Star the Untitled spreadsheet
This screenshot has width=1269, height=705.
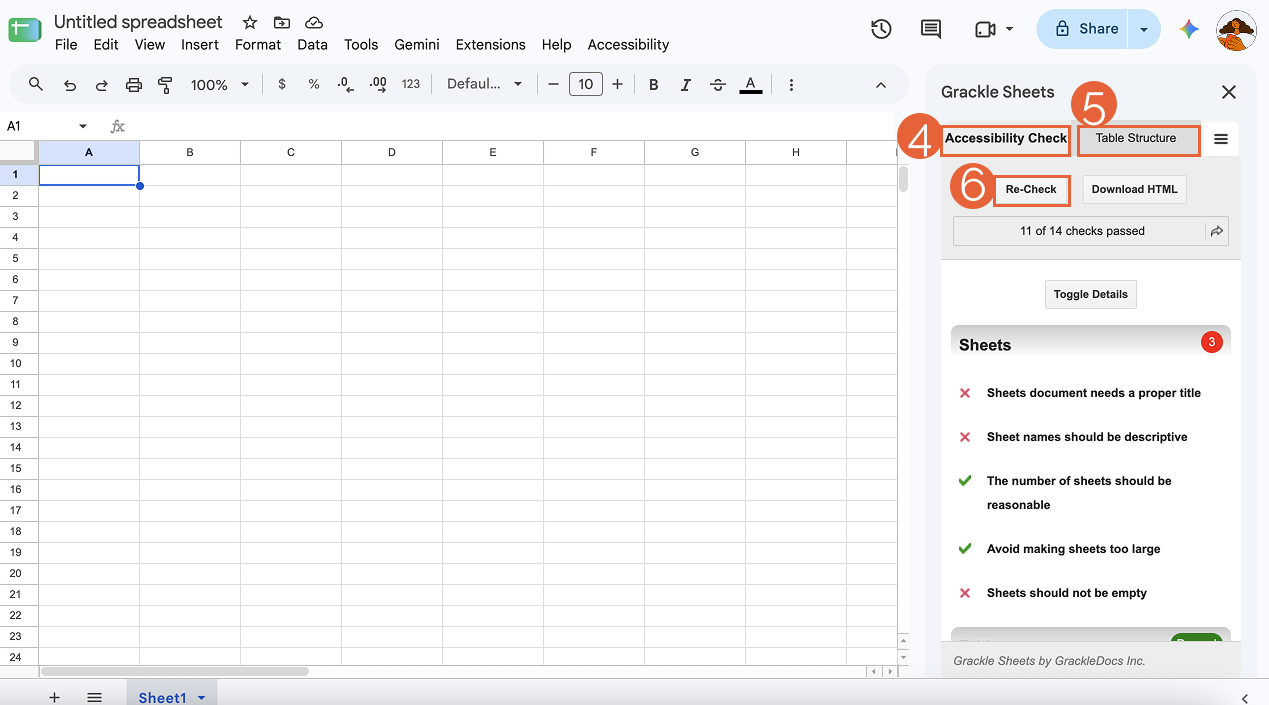point(250,22)
